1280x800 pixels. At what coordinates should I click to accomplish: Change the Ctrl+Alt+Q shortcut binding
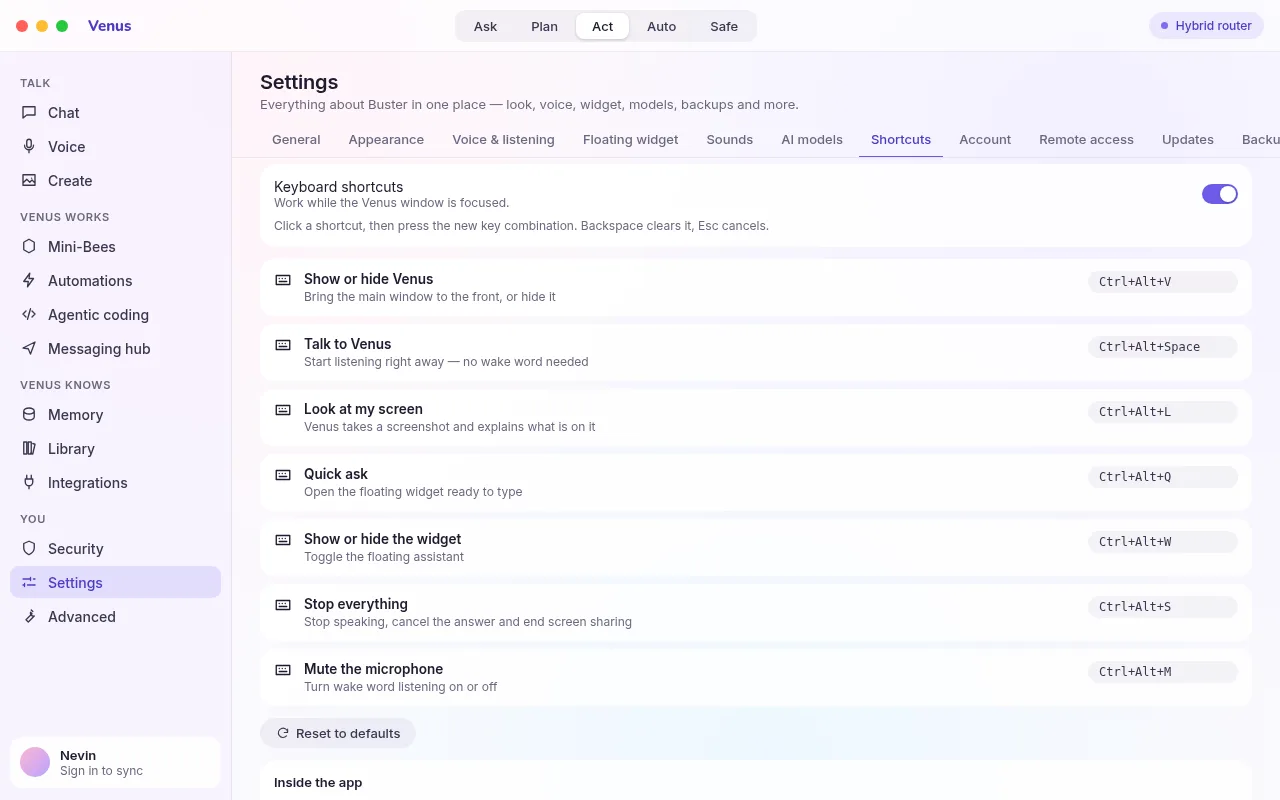(1163, 477)
